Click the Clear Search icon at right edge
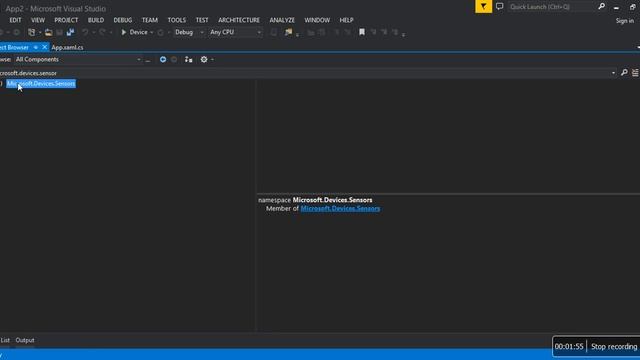The height and width of the screenshot is (360, 640). click(x=635, y=73)
